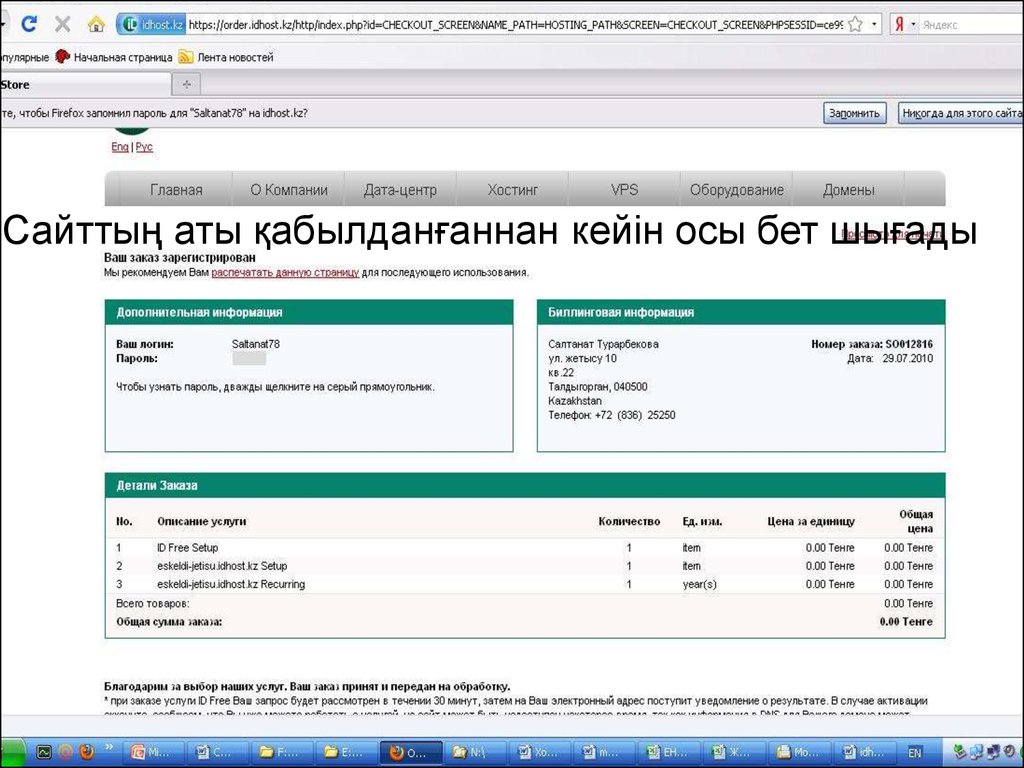1024x768 pixels.
Task: Open a new browser tab
Action: tap(186, 85)
